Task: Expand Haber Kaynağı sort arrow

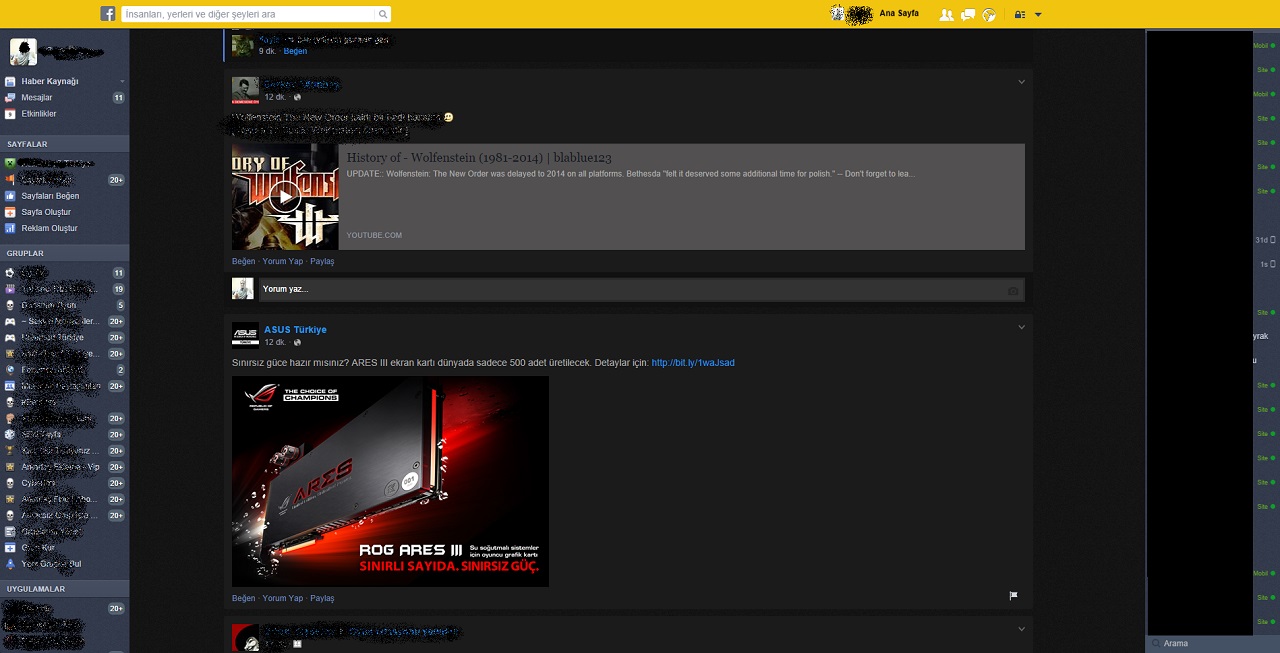Action: pyautogui.click(x=122, y=81)
